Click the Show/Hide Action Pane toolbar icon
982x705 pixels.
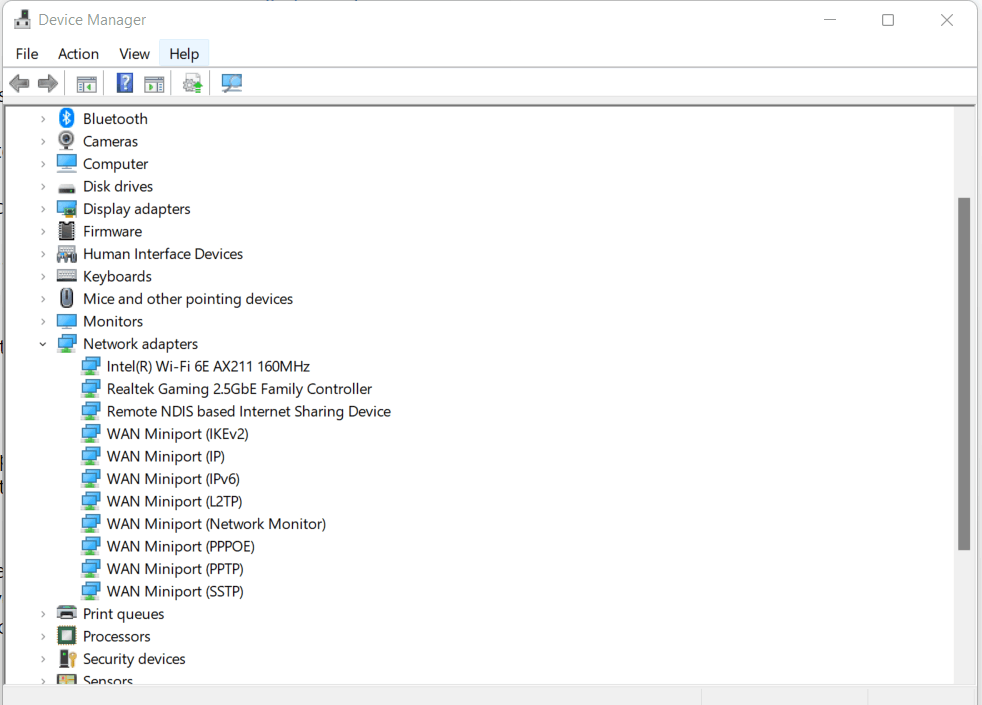(154, 84)
